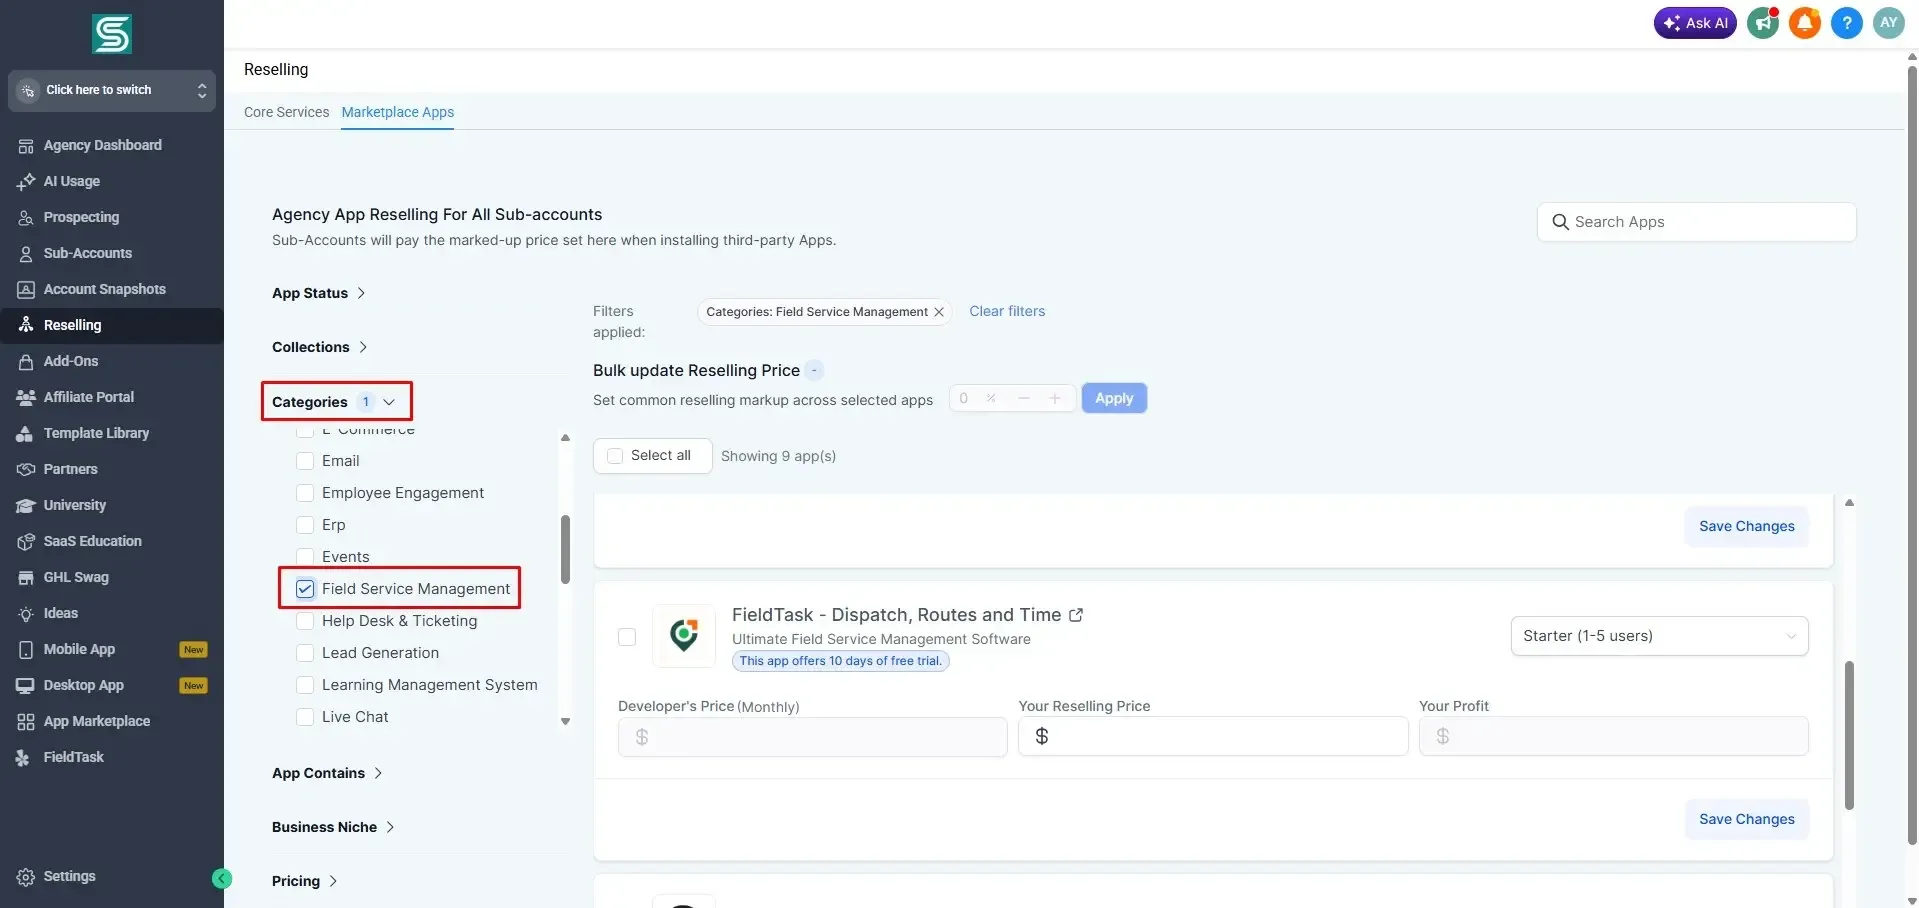Open the AI Usage sidebar item
Viewport: 1919px width, 908px height.
point(71,181)
